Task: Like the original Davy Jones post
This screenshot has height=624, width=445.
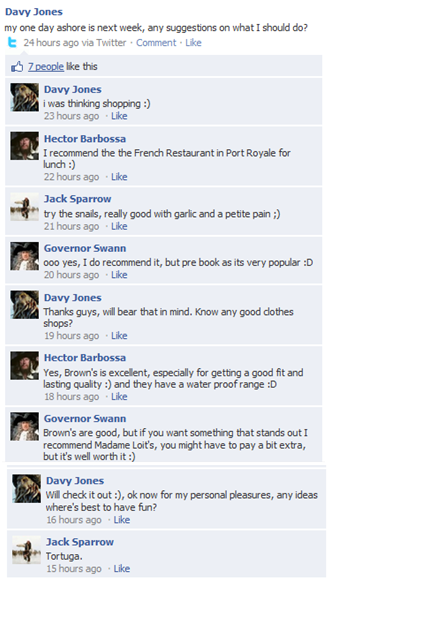Action: pos(193,43)
